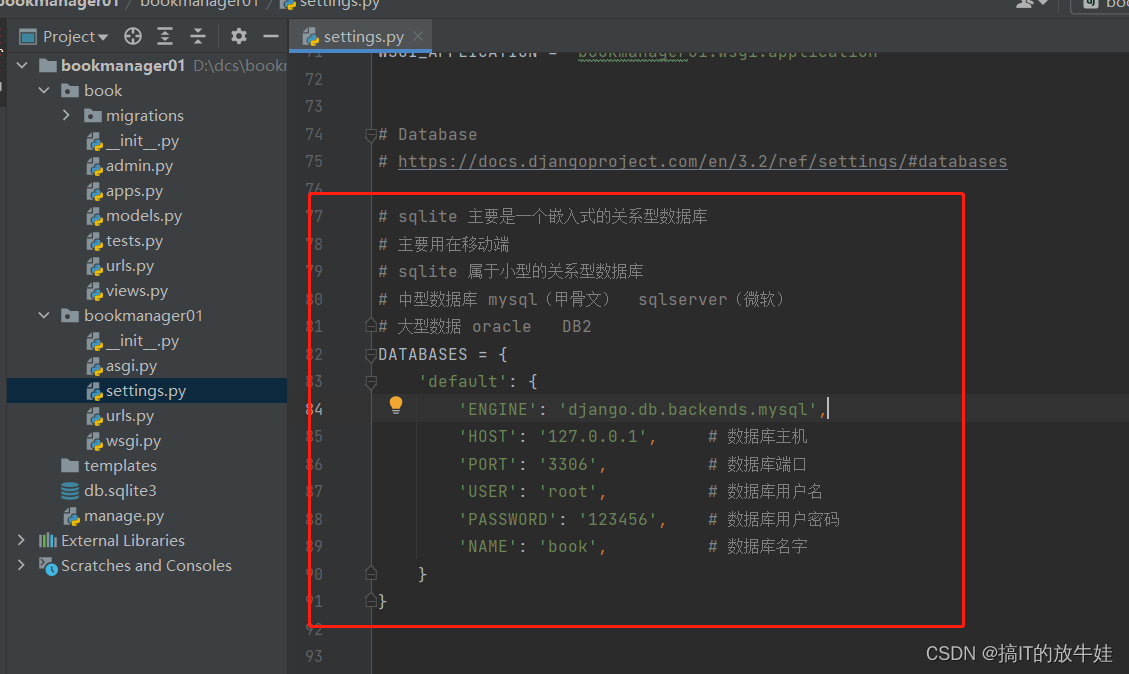Click the External Libraries bar icon
The width and height of the screenshot is (1129, 674).
coord(48,540)
